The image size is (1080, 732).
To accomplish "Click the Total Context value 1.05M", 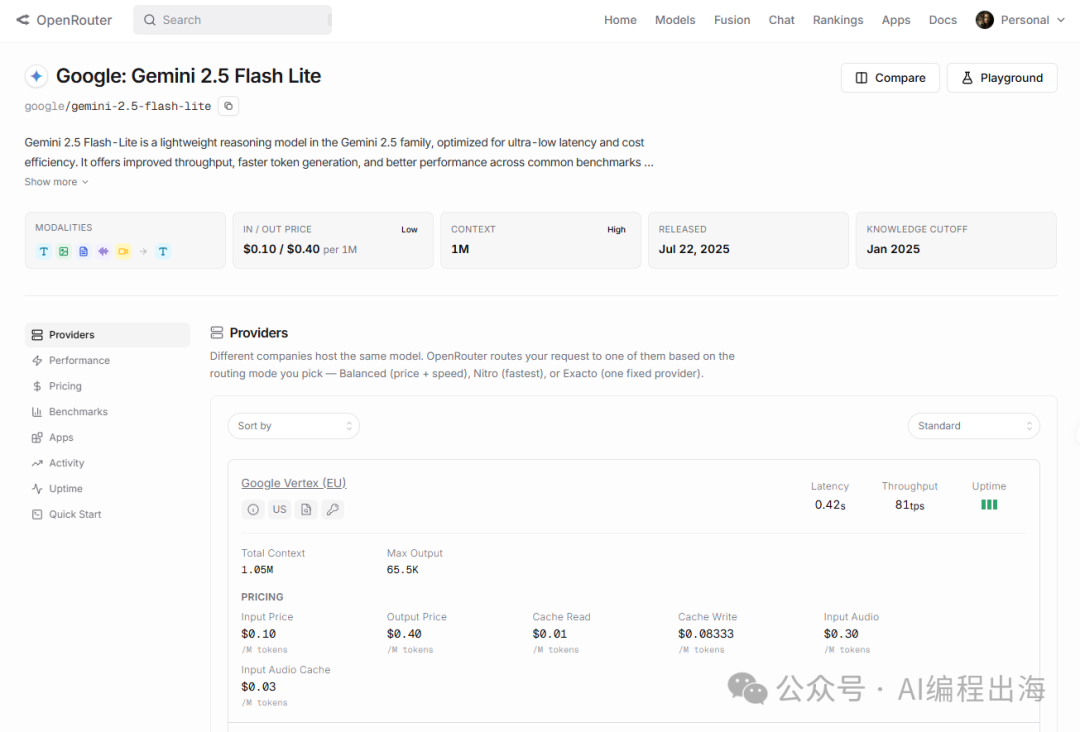I will coord(257,569).
